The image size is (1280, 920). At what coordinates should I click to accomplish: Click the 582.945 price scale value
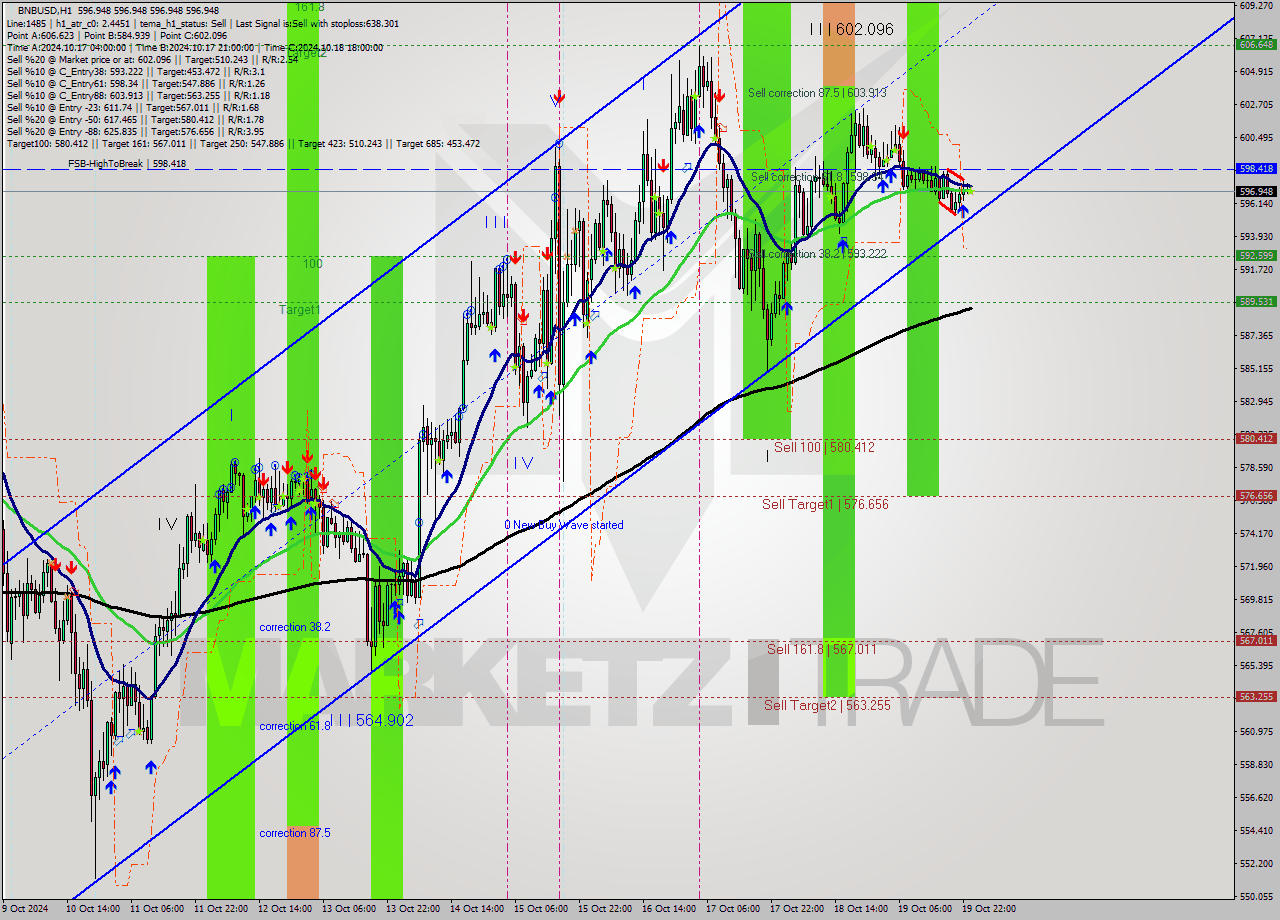coord(1256,401)
